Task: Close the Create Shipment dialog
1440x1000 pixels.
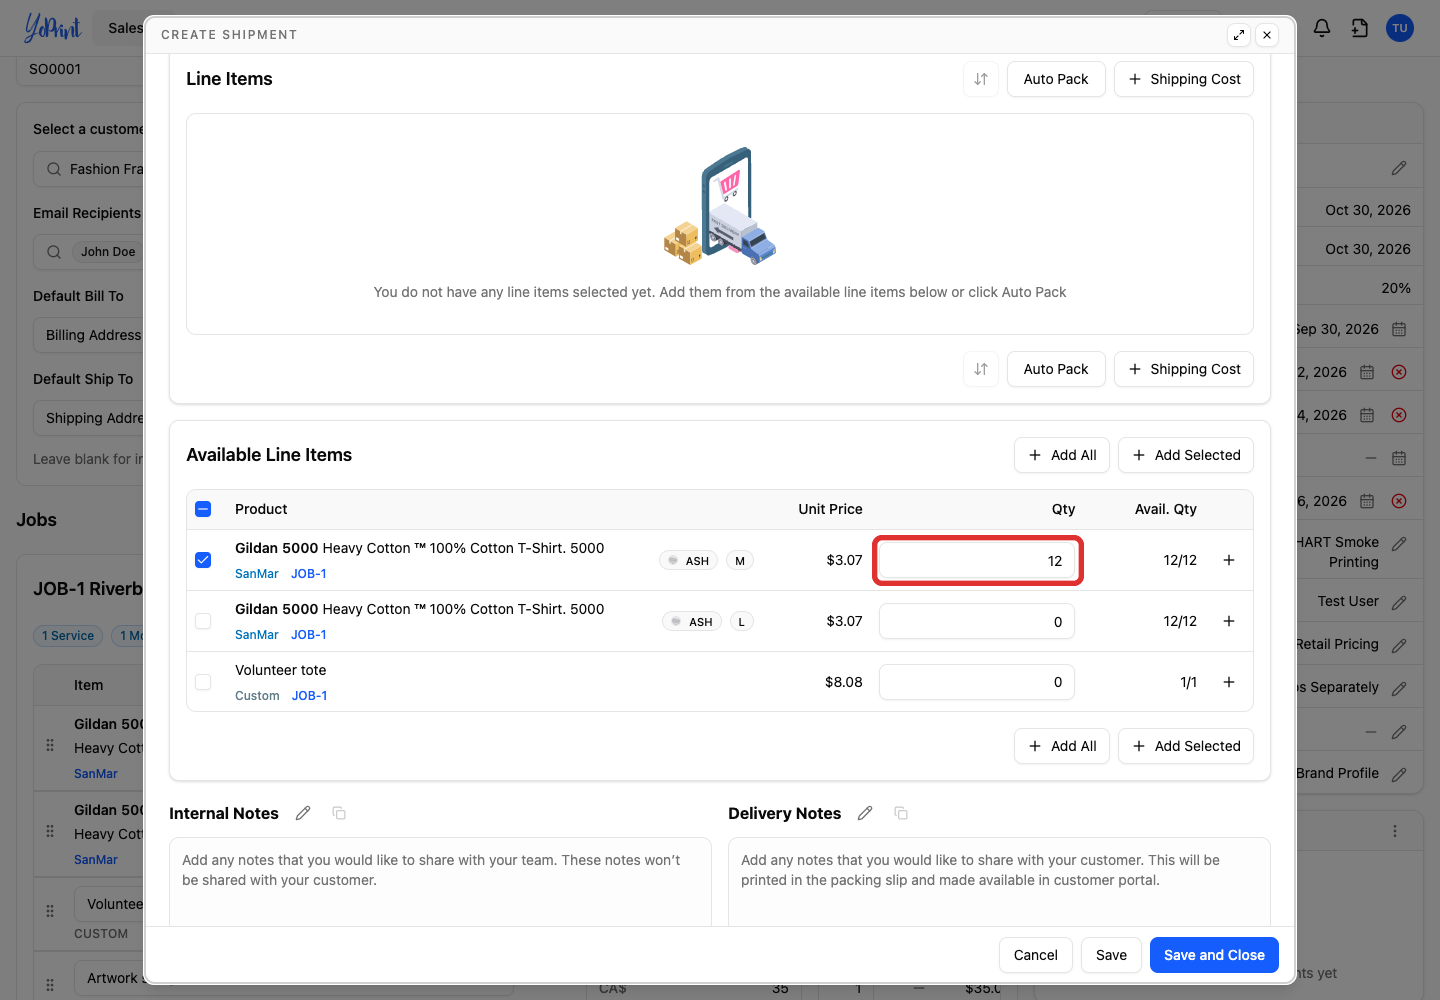Action: [x=1267, y=35]
